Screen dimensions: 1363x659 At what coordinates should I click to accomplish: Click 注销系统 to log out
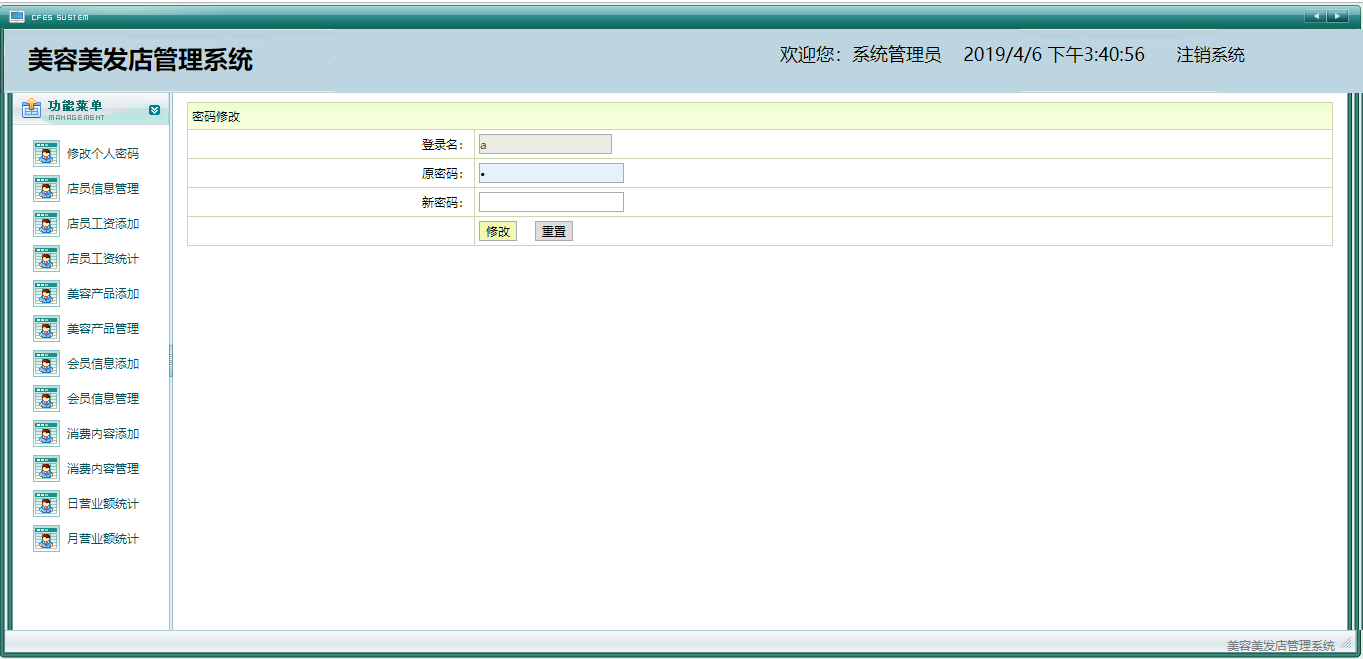tap(1211, 55)
